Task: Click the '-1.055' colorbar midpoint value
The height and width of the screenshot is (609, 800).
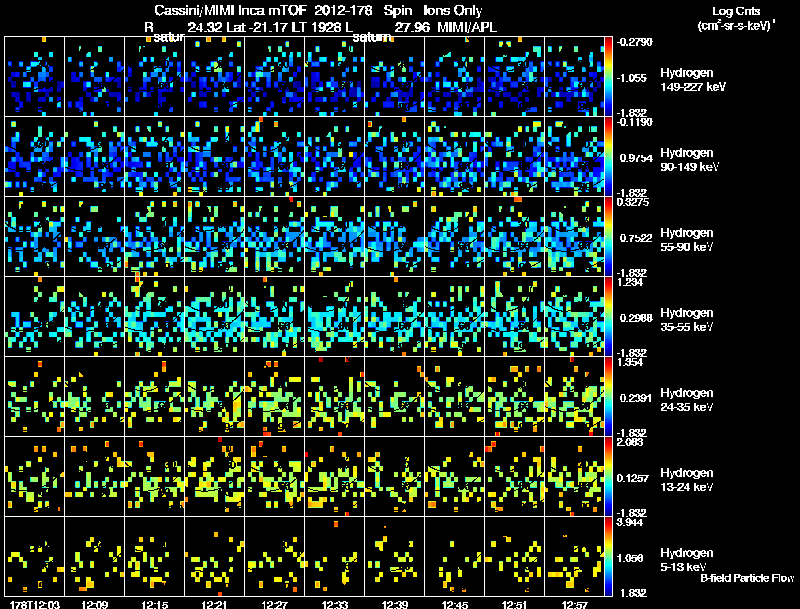Action: (632, 78)
